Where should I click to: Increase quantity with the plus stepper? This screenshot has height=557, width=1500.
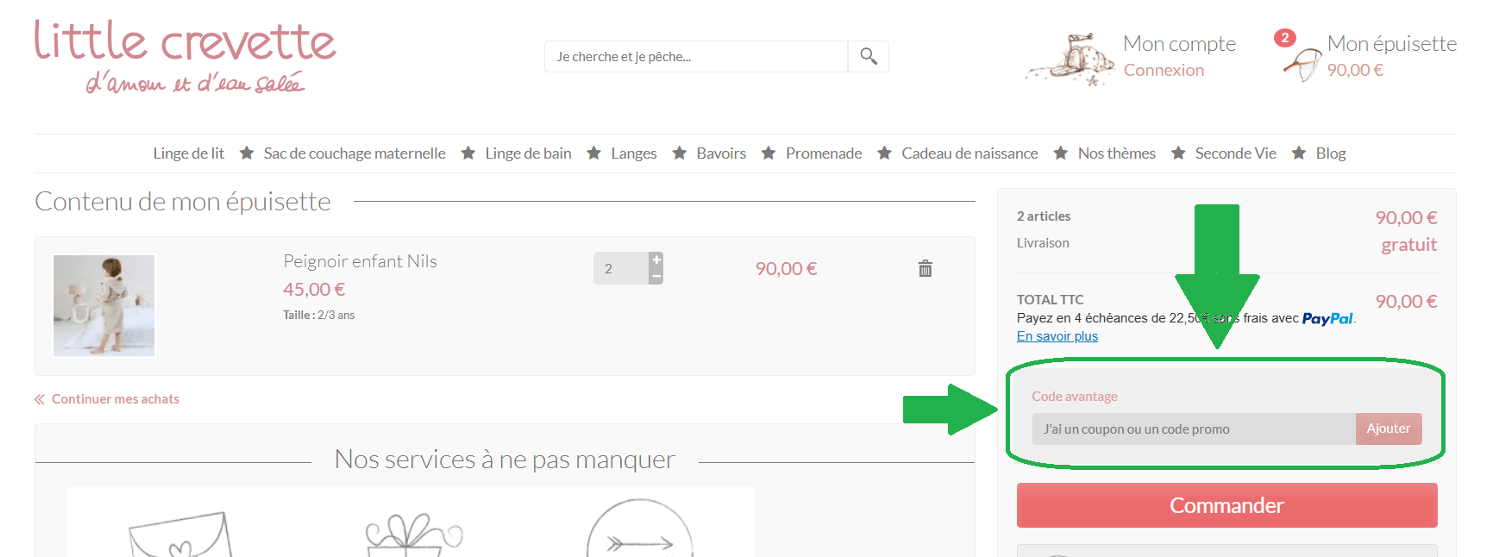656,260
